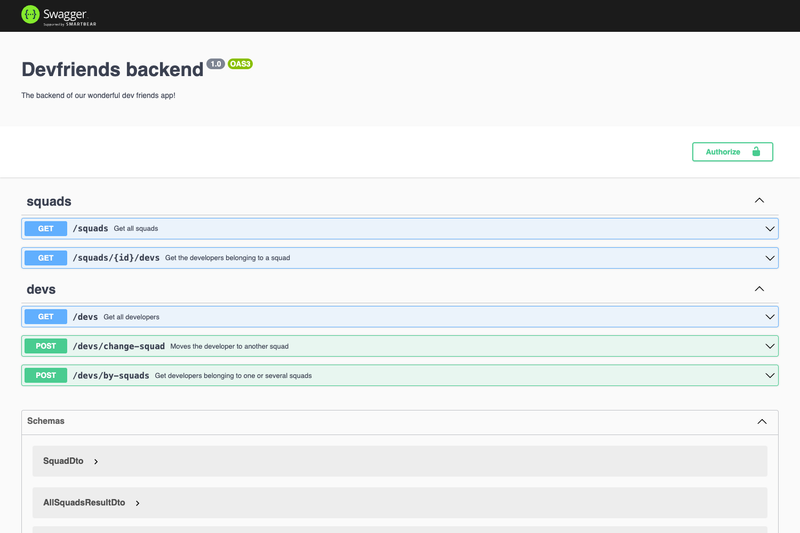Click the /devs/by-squads path link

pos(111,375)
